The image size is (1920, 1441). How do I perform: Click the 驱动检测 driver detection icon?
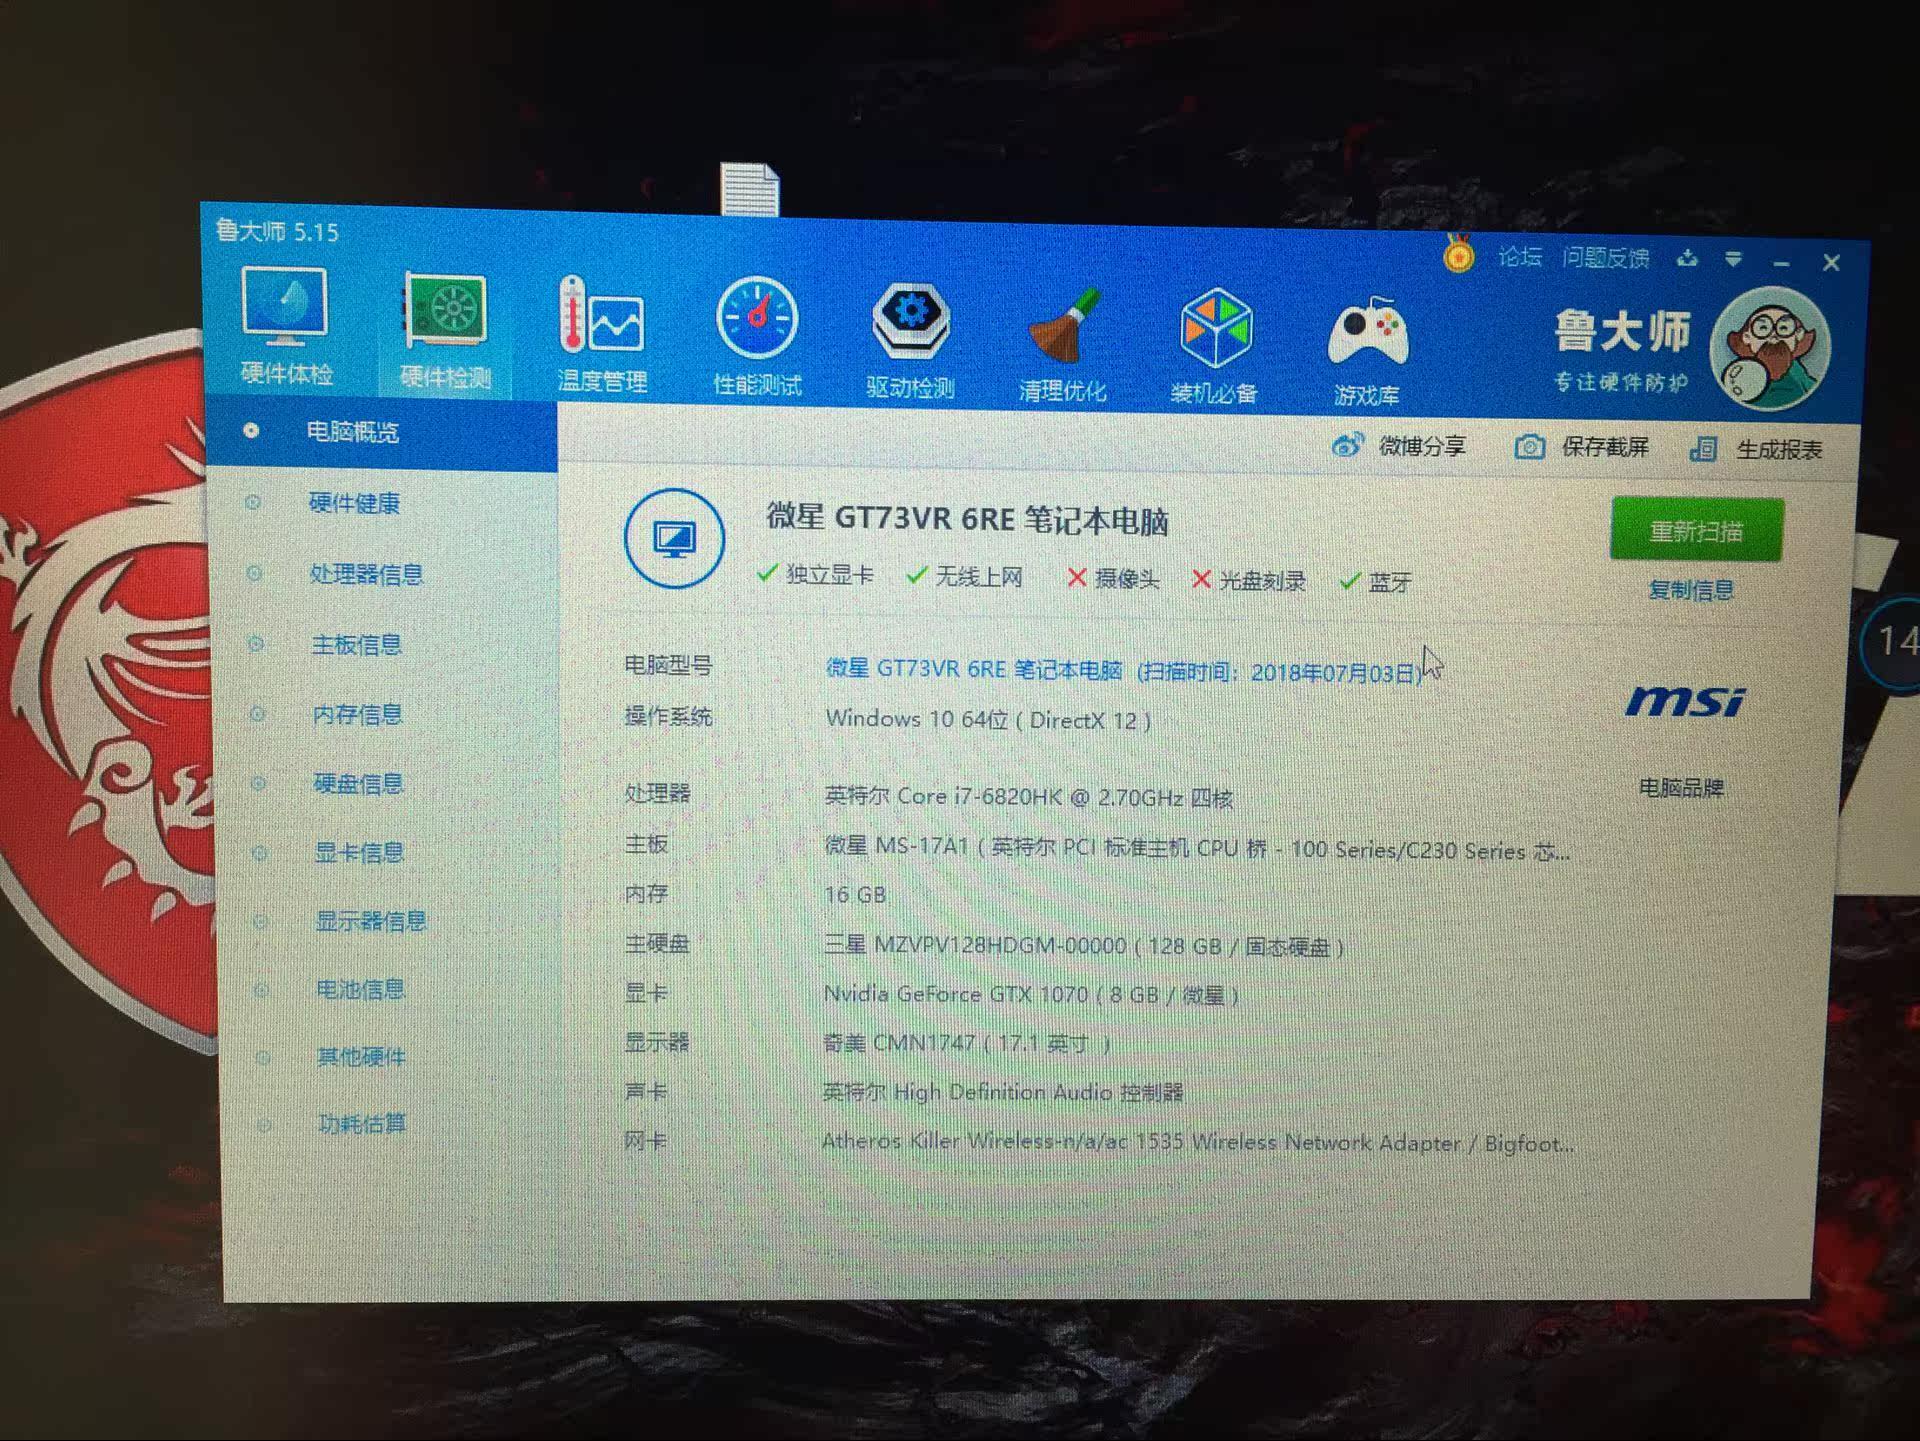click(909, 322)
